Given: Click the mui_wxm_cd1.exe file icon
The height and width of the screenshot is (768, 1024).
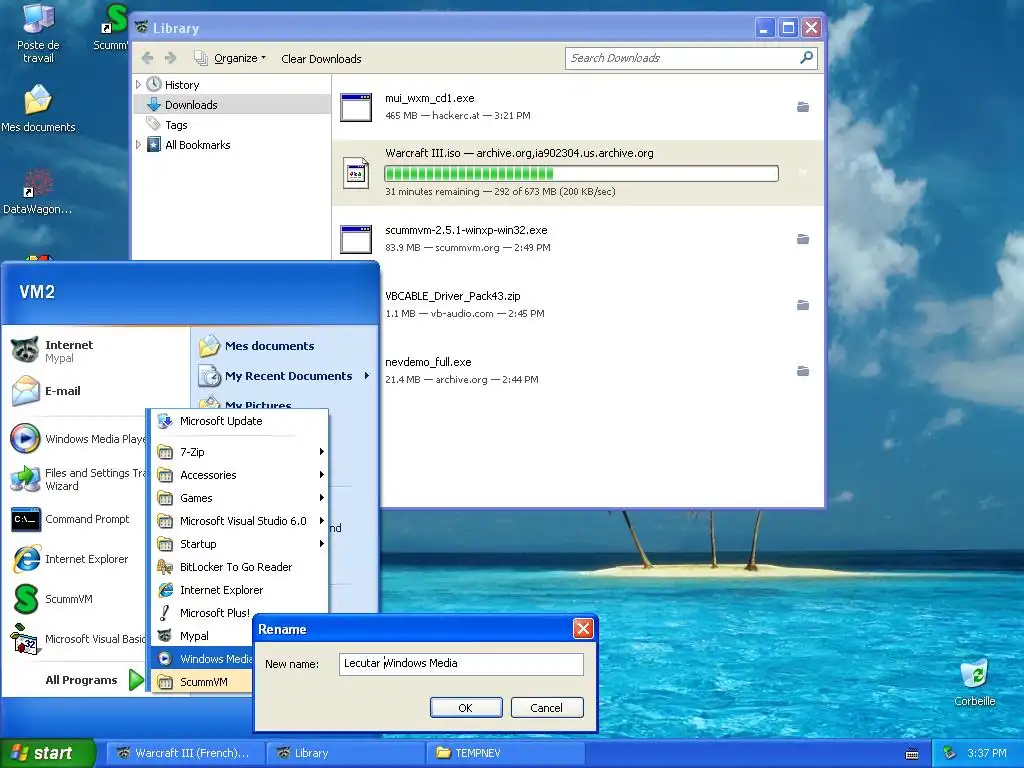Looking at the screenshot, I should pyautogui.click(x=357, y=107).
